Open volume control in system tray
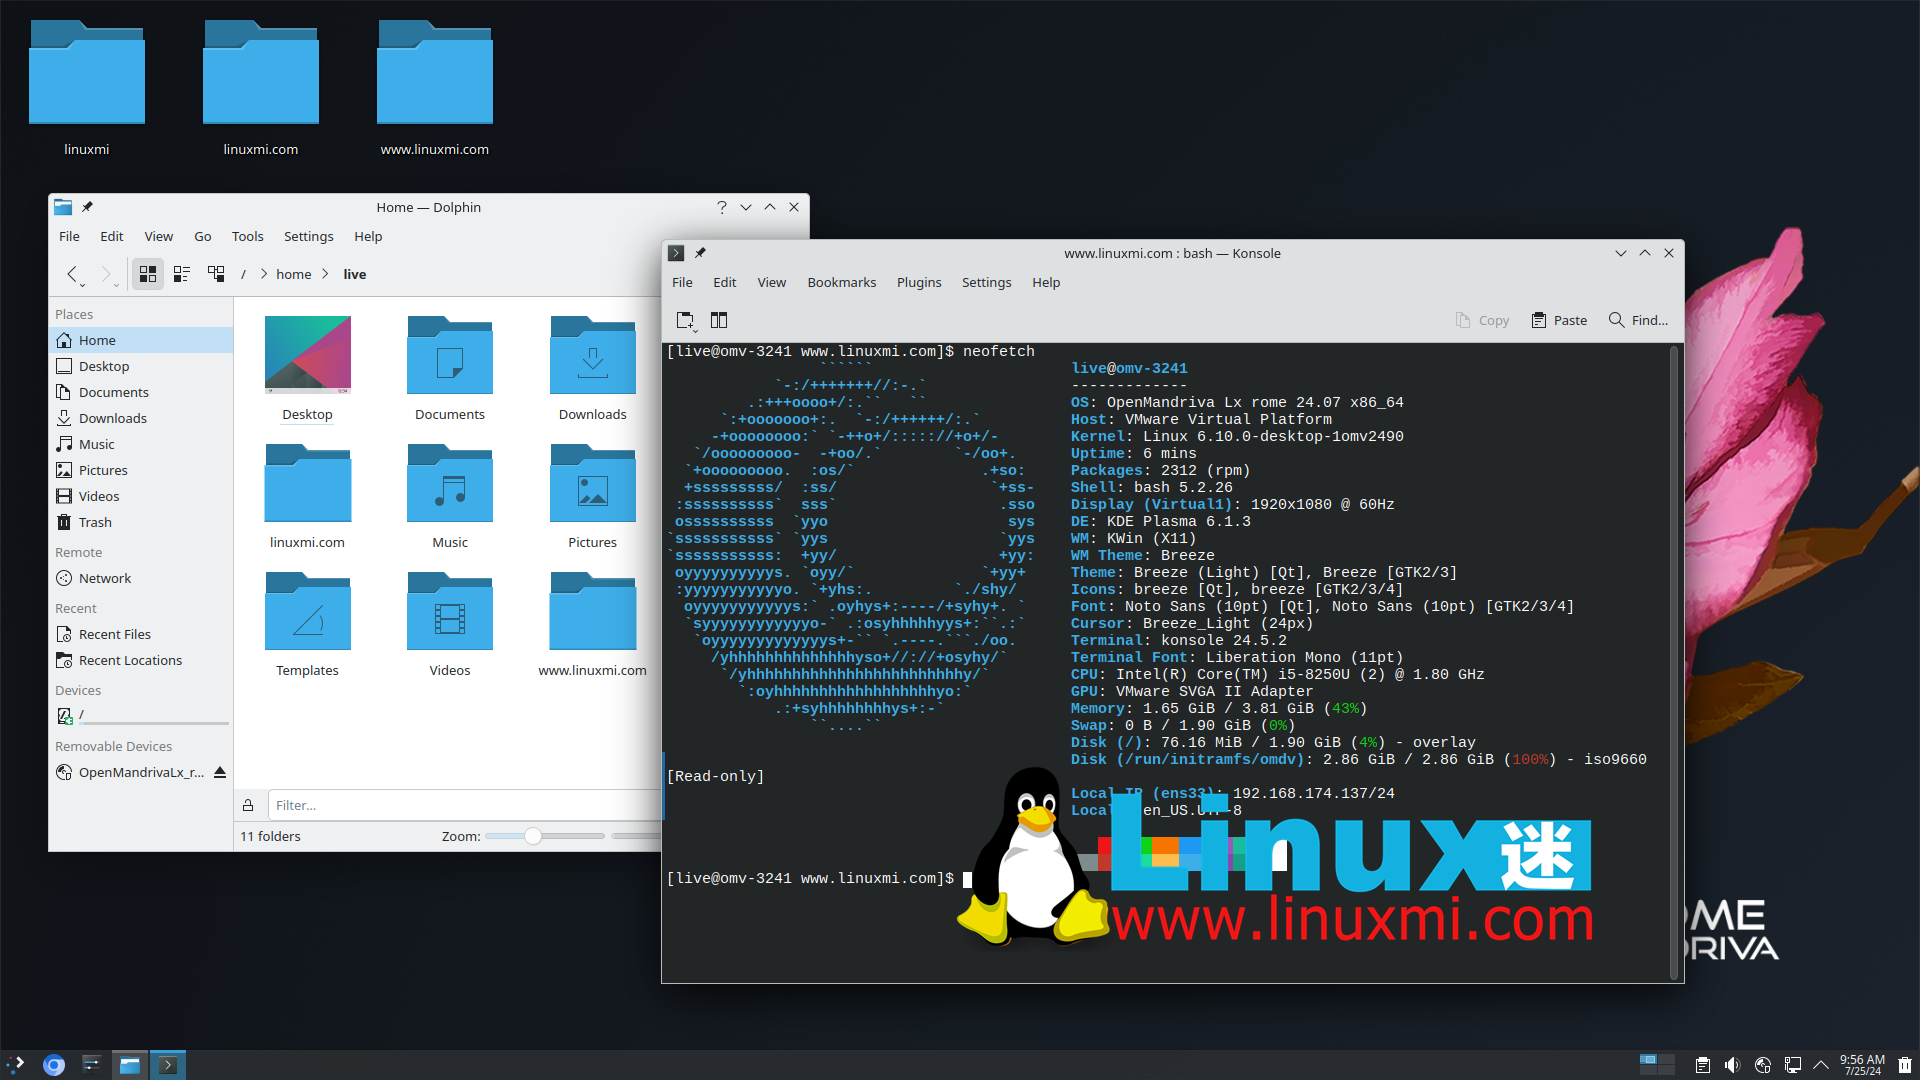Screen dimensions: 1920x1080 click(x=1732, y=1065)
